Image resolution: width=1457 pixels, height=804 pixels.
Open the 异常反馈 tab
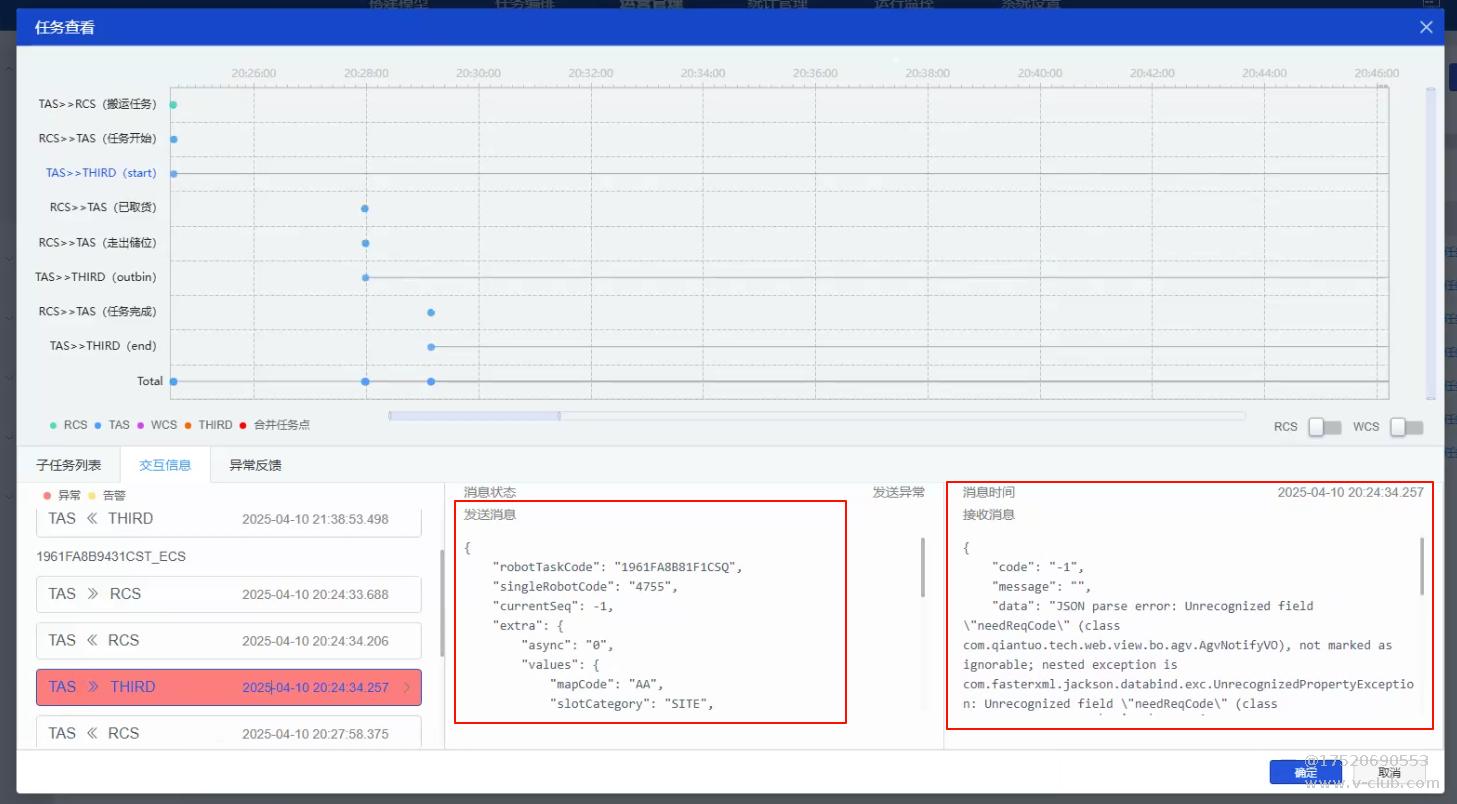click(255, 465)
